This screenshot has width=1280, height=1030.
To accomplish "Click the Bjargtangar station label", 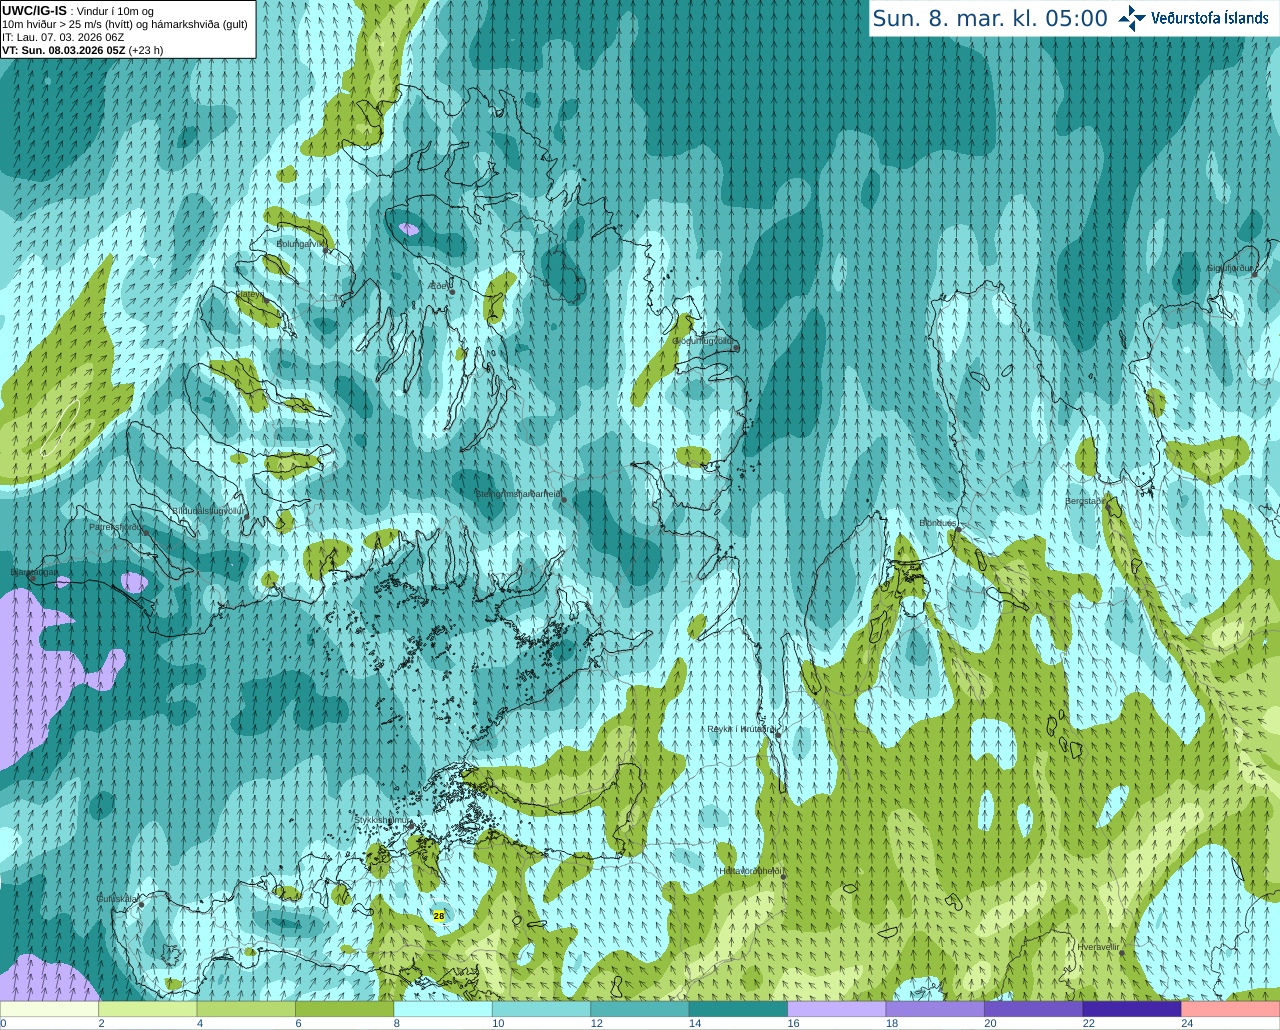I will tap(34, 572).
